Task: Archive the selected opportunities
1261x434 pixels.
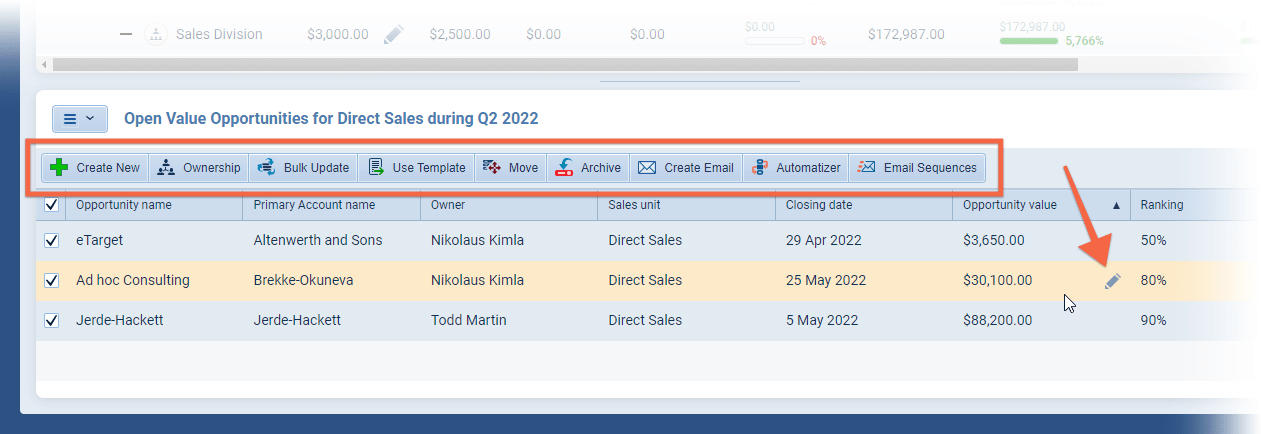Action: pos(565,168)
